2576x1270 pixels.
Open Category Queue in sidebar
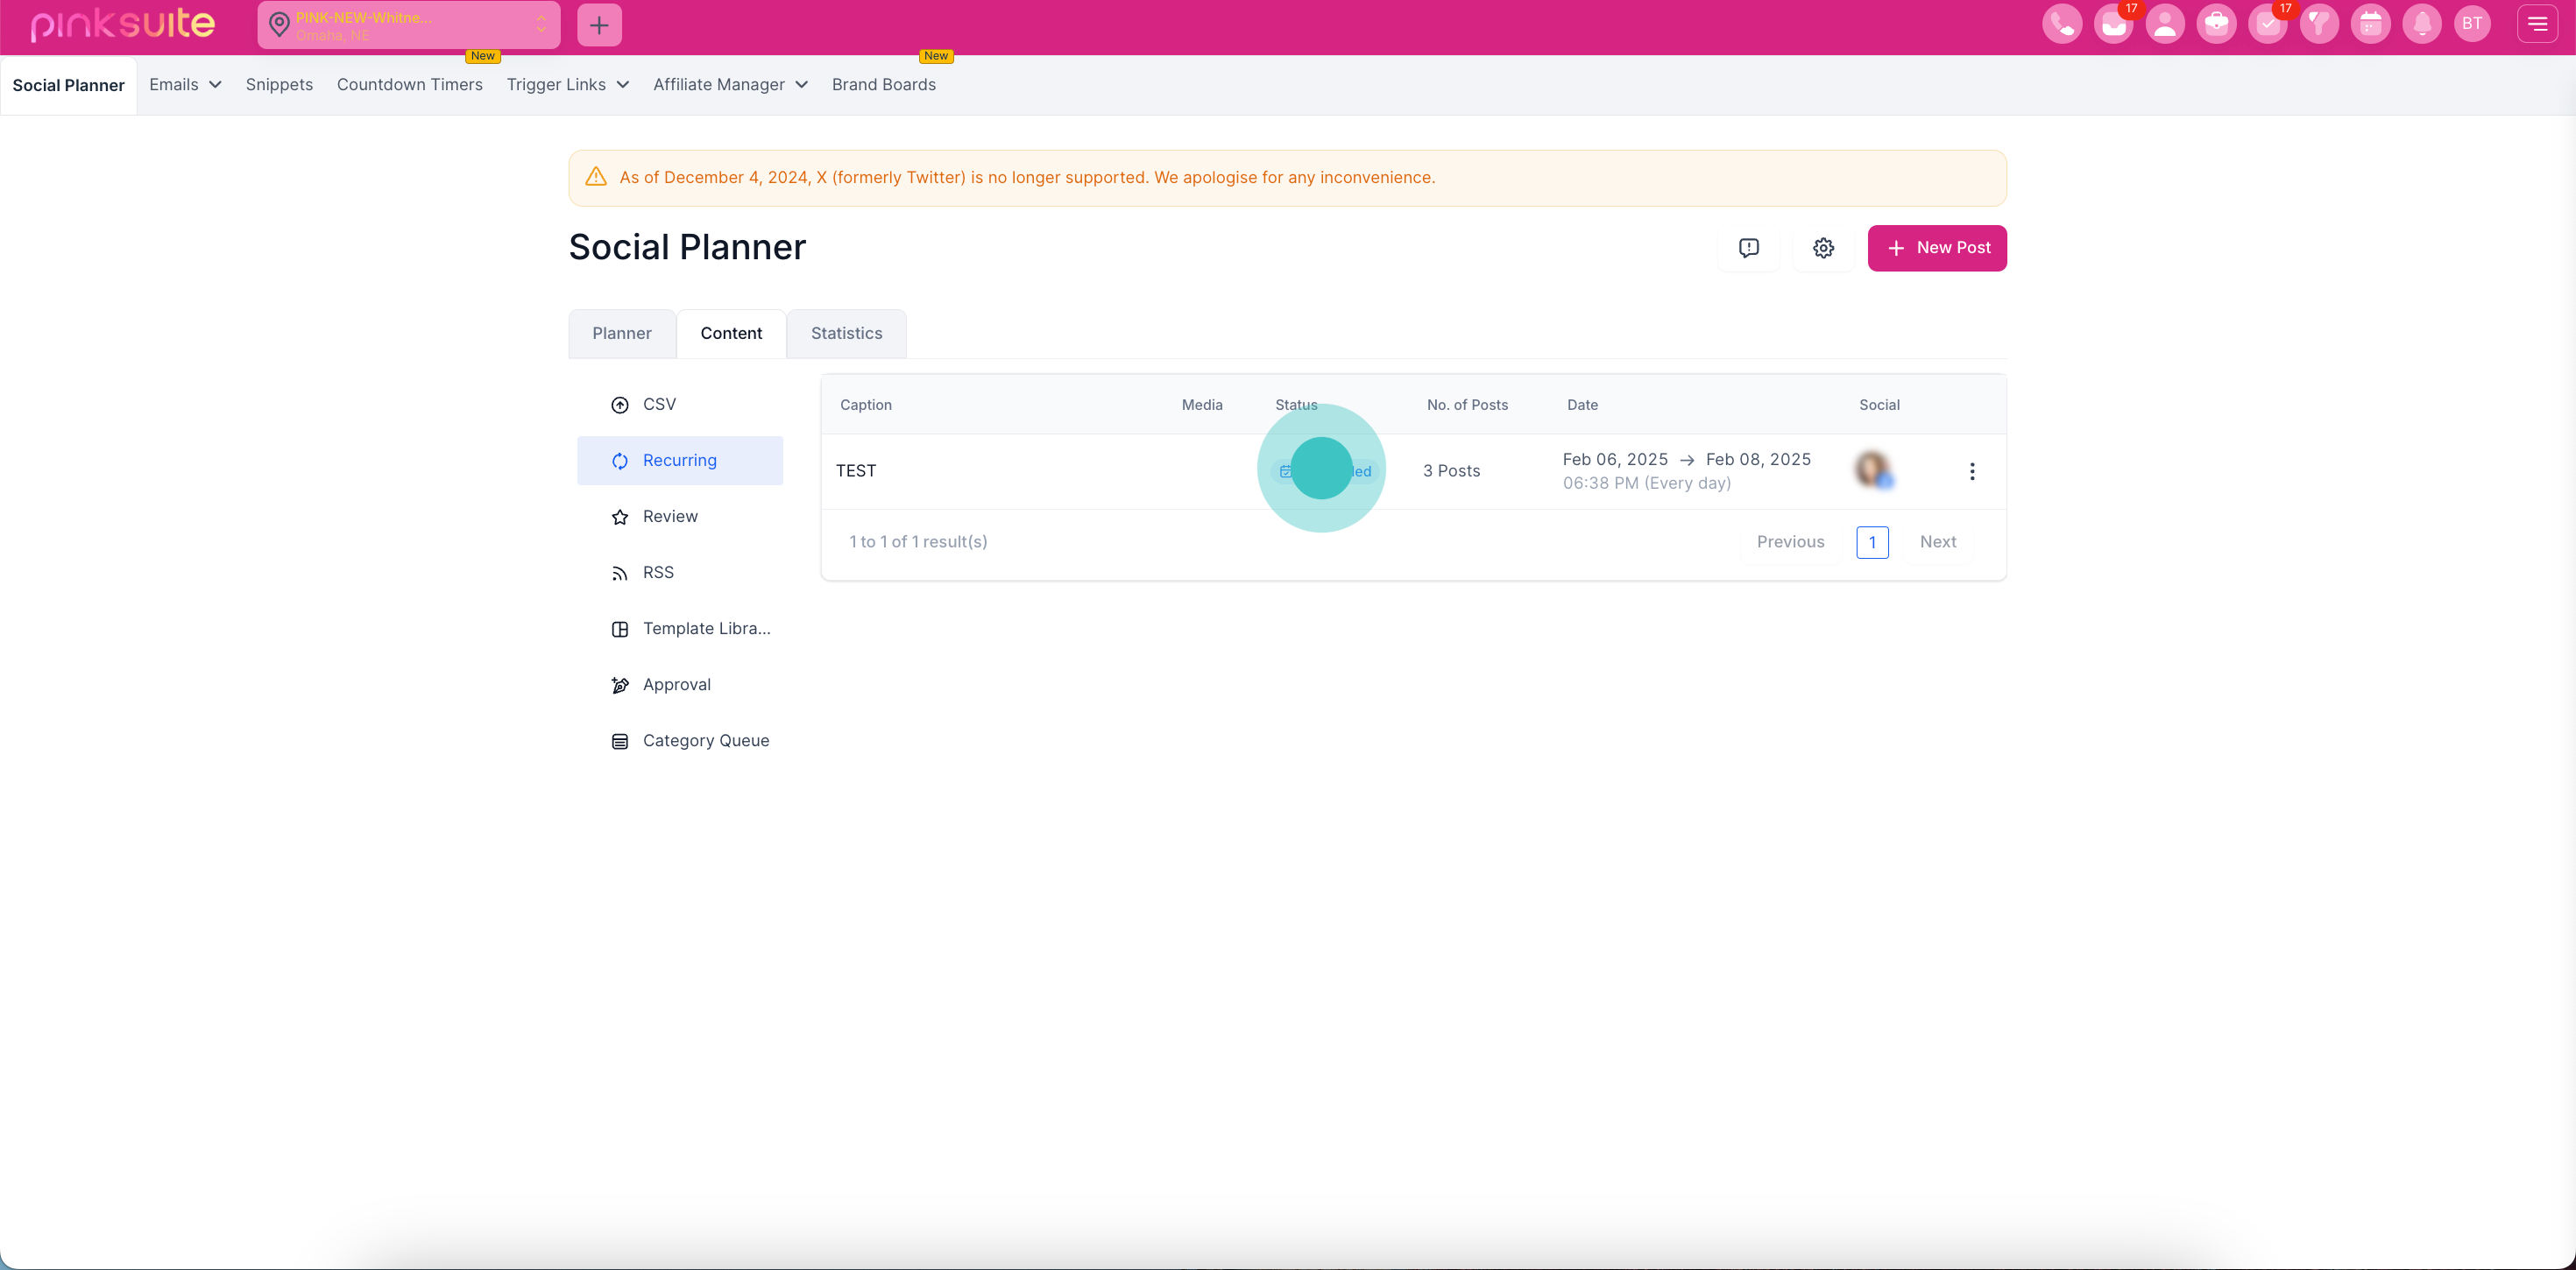(705, 741)
